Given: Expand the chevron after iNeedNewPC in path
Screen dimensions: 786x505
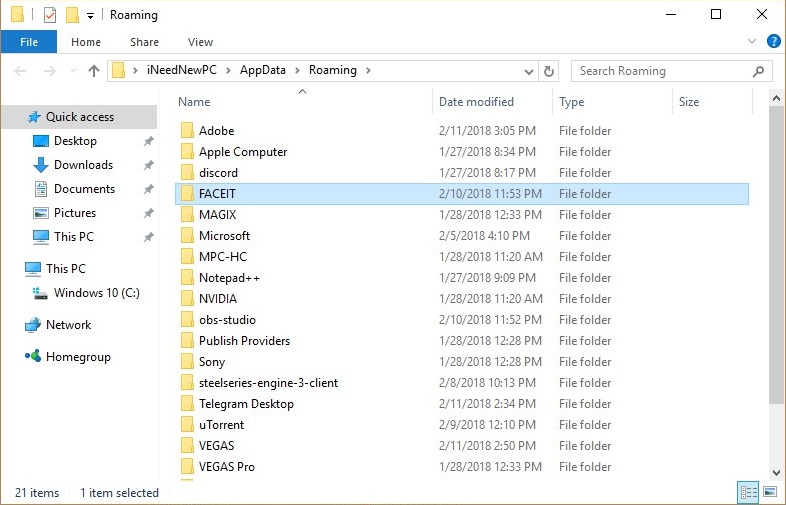Looking at the screenshot, I should 228,71.
